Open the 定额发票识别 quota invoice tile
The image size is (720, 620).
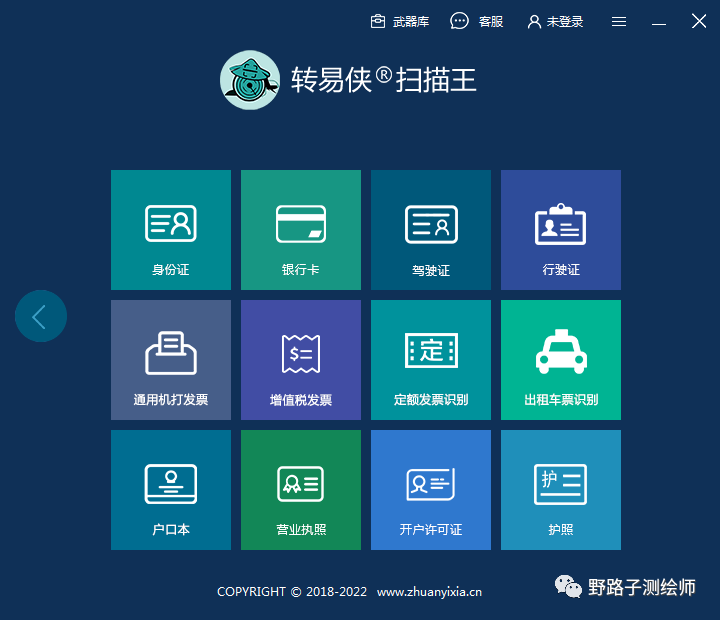pos(431,360)
